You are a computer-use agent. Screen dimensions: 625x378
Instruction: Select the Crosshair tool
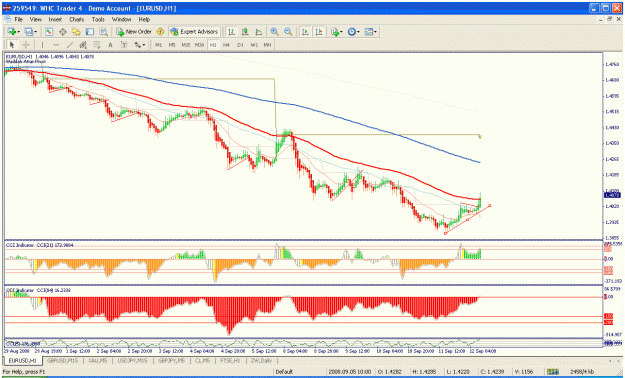(x=26, y=45)
